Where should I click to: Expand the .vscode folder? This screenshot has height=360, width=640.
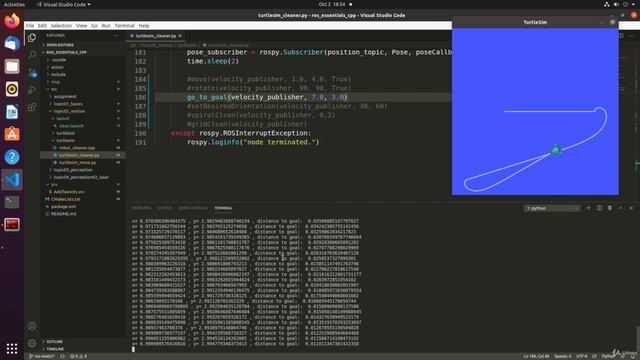[x=59, y=60]
